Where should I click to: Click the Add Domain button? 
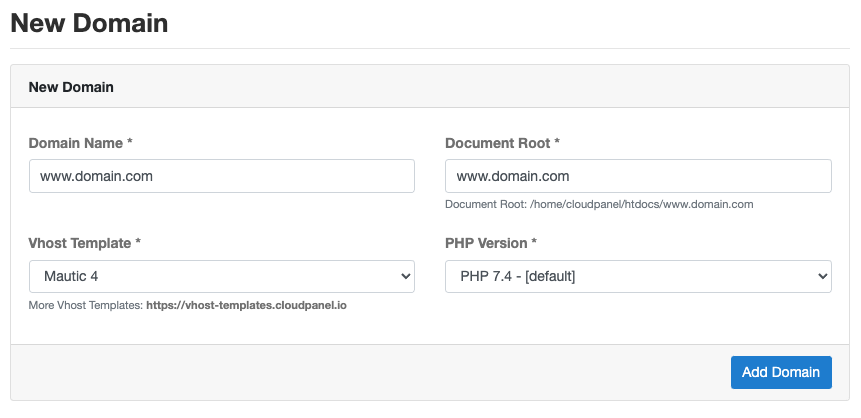(x=781, y=372)
